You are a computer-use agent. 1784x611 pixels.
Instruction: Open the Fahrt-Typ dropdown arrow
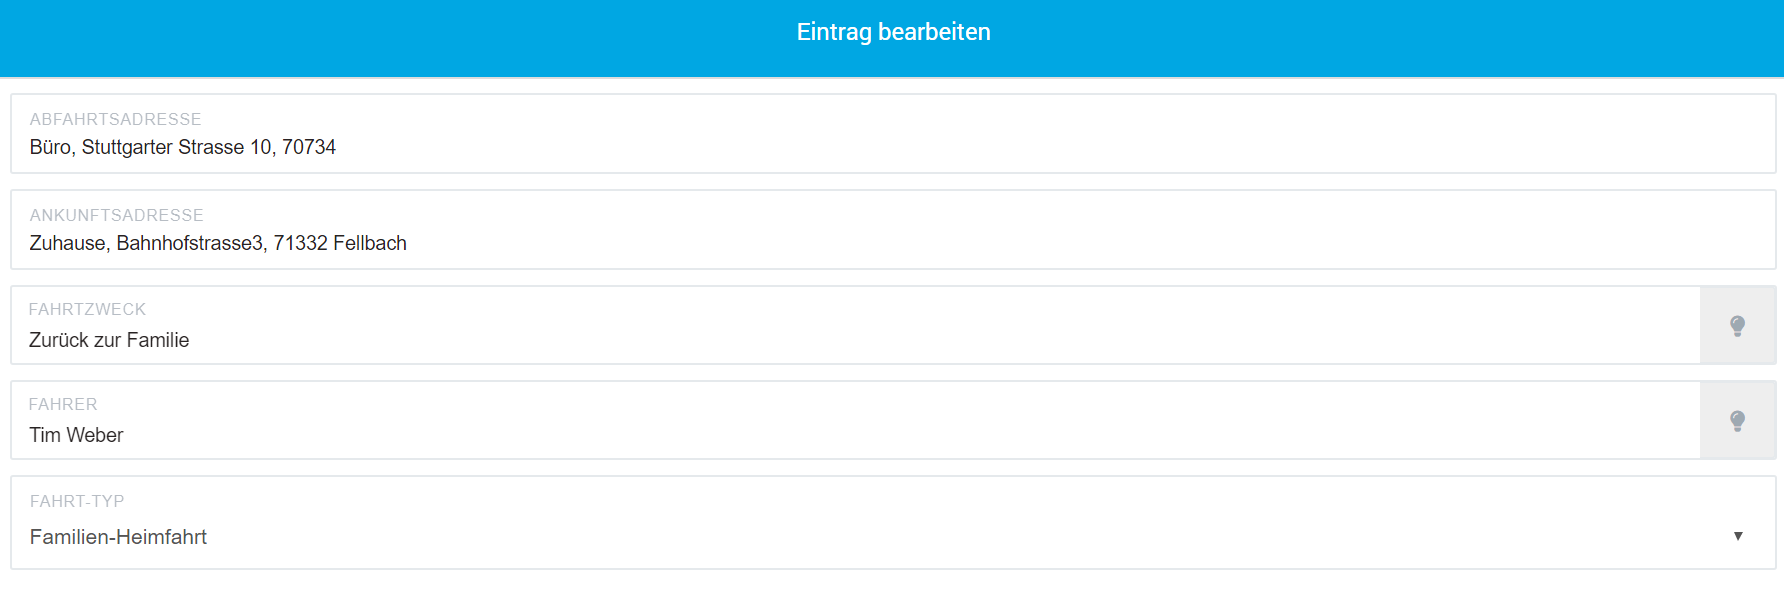(x=1738, y=536)
